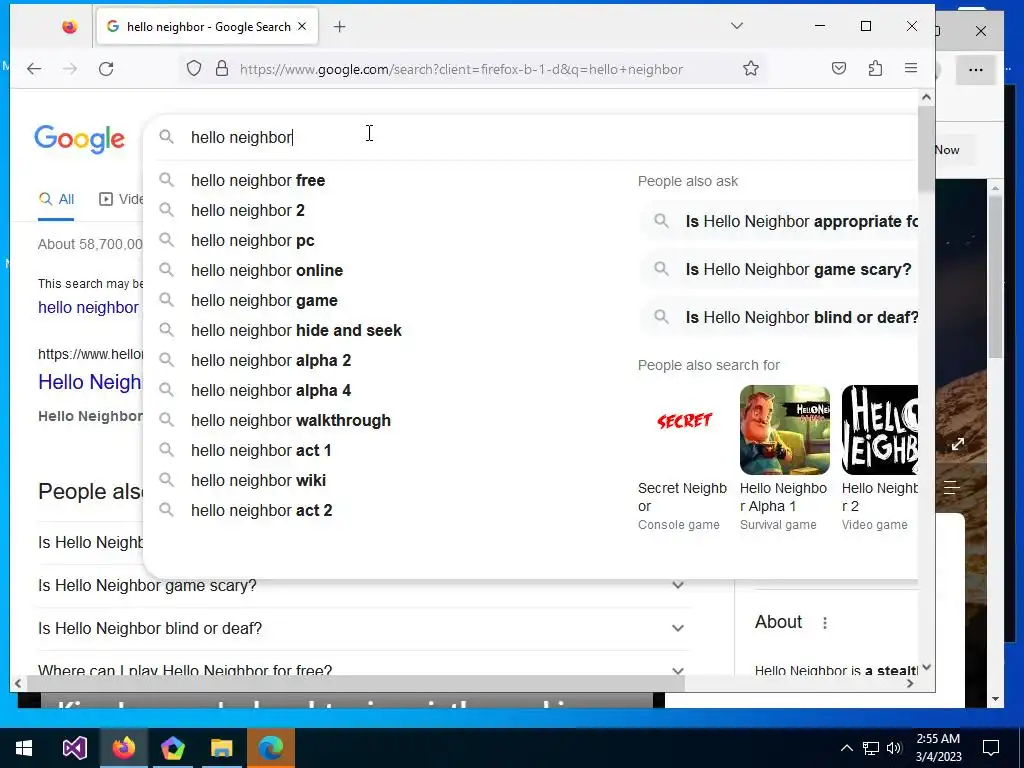The height and width of the screenshot is (768, 1024).
Task: Show site info via padlock icon
Action: coord(222,69)
